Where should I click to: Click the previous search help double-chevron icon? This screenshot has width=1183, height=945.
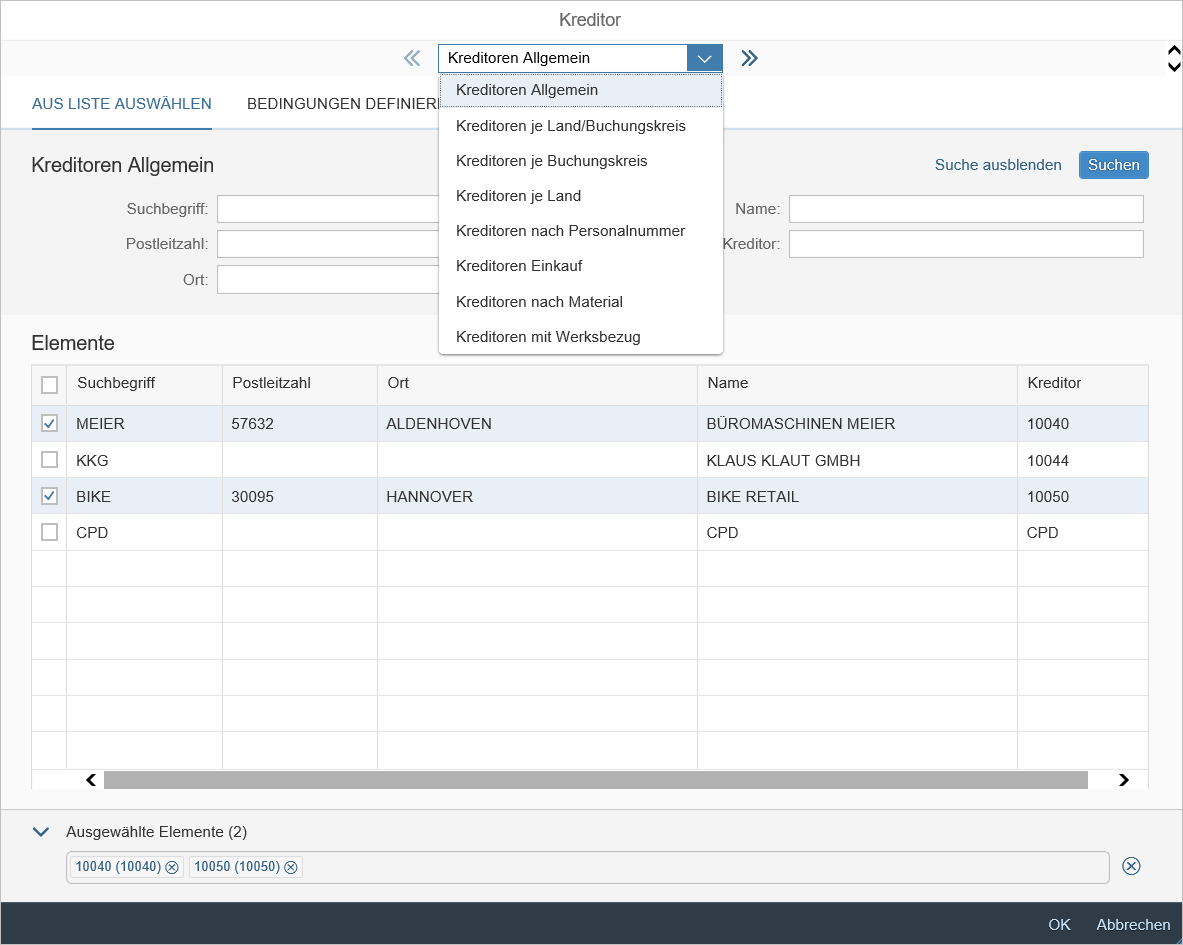click(412, 58)
